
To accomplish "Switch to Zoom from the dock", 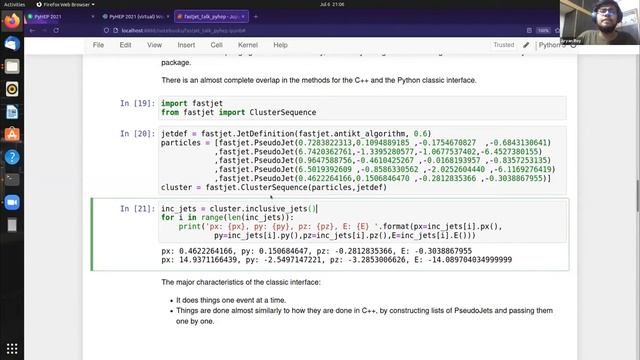I will point(12,202).
